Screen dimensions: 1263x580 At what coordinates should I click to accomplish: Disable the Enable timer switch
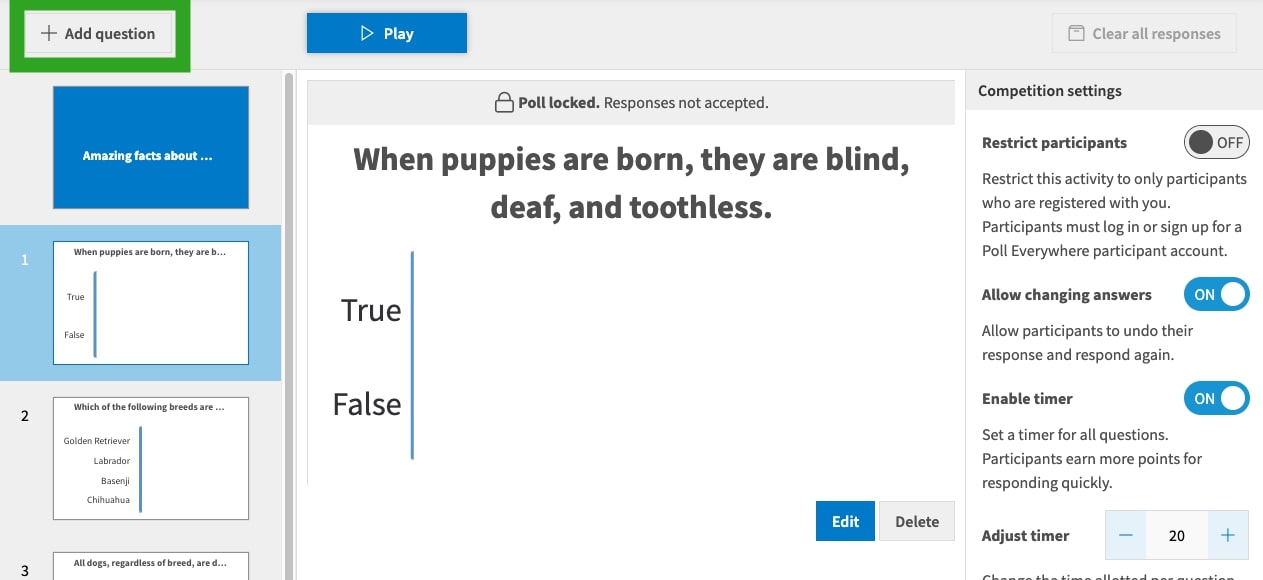point(1216,398)
